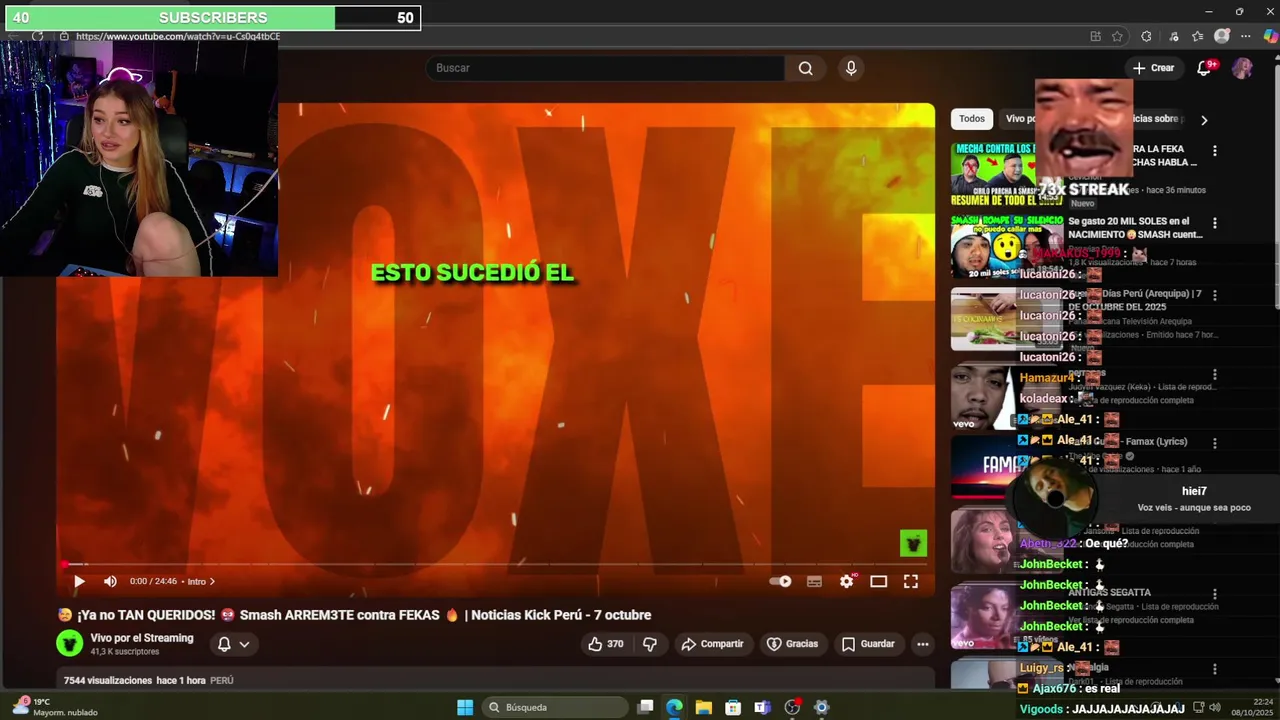Search with voice microphone icon
Image resolution: width=1280 pixels, height=720 pixels.
coord(851,68)
